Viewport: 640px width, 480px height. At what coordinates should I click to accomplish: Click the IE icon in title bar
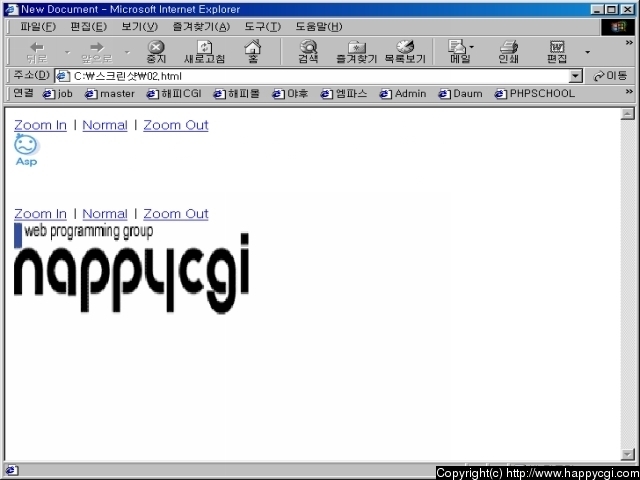11,9
